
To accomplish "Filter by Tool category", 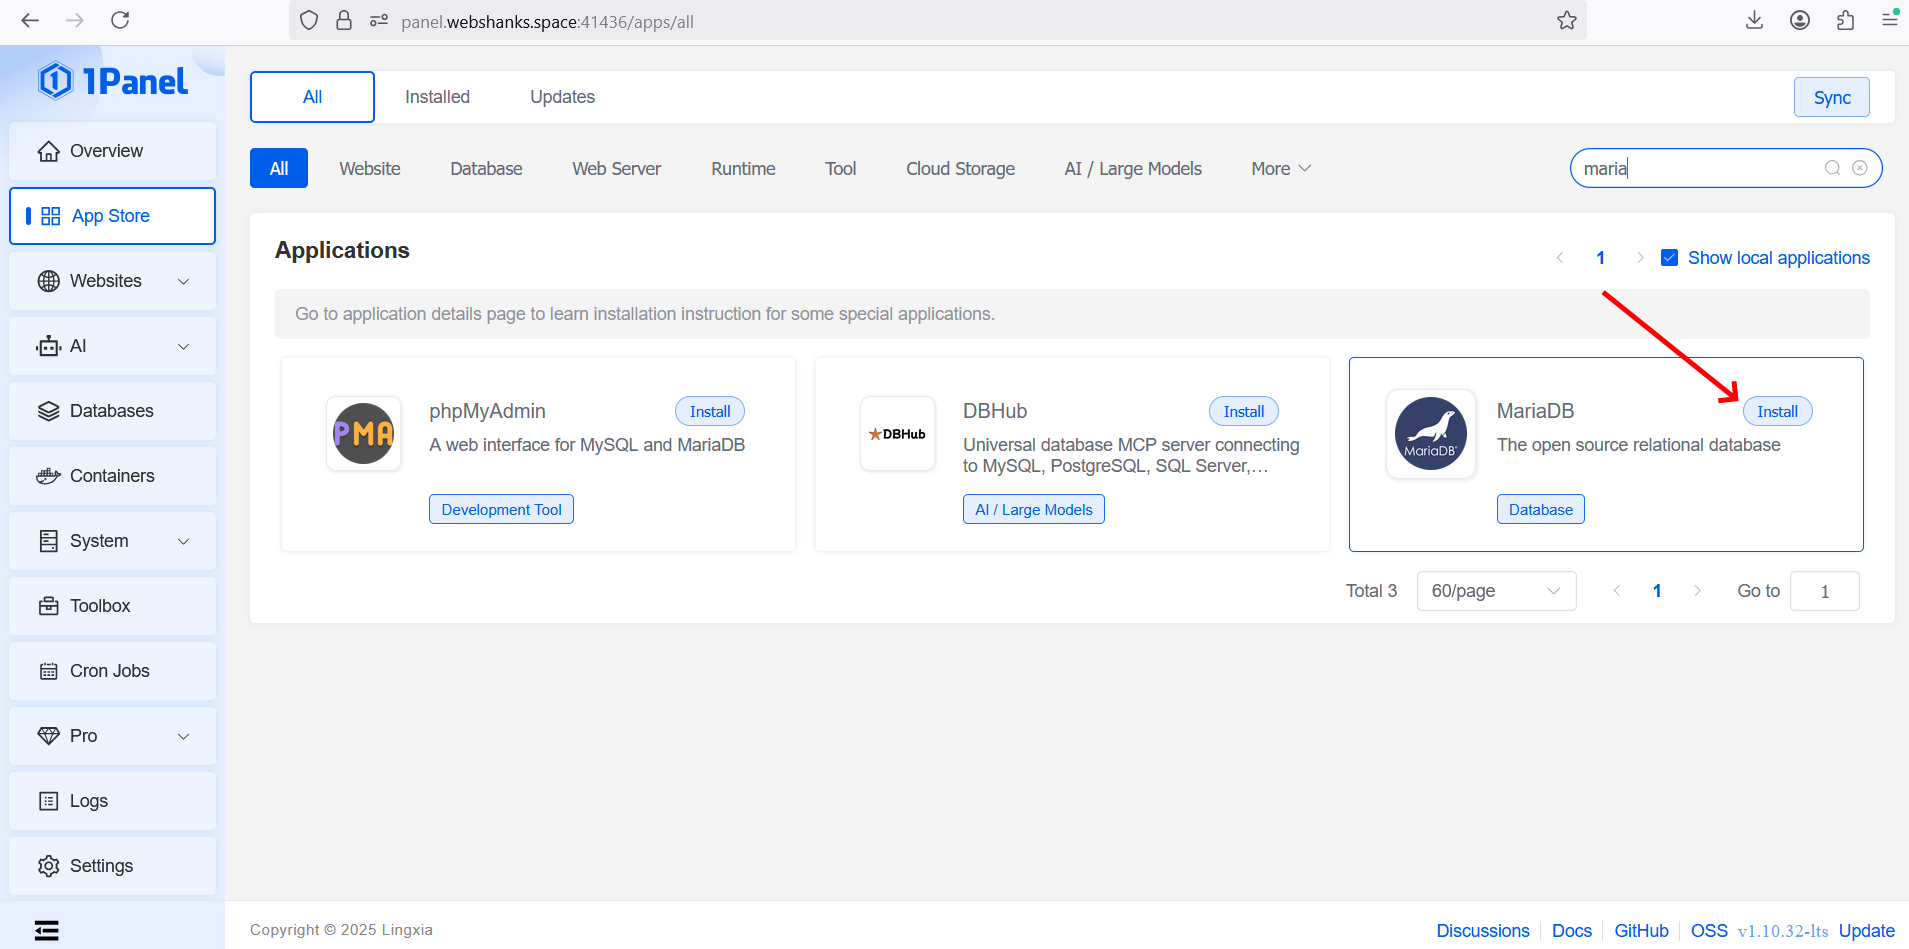I will point(841,169).
